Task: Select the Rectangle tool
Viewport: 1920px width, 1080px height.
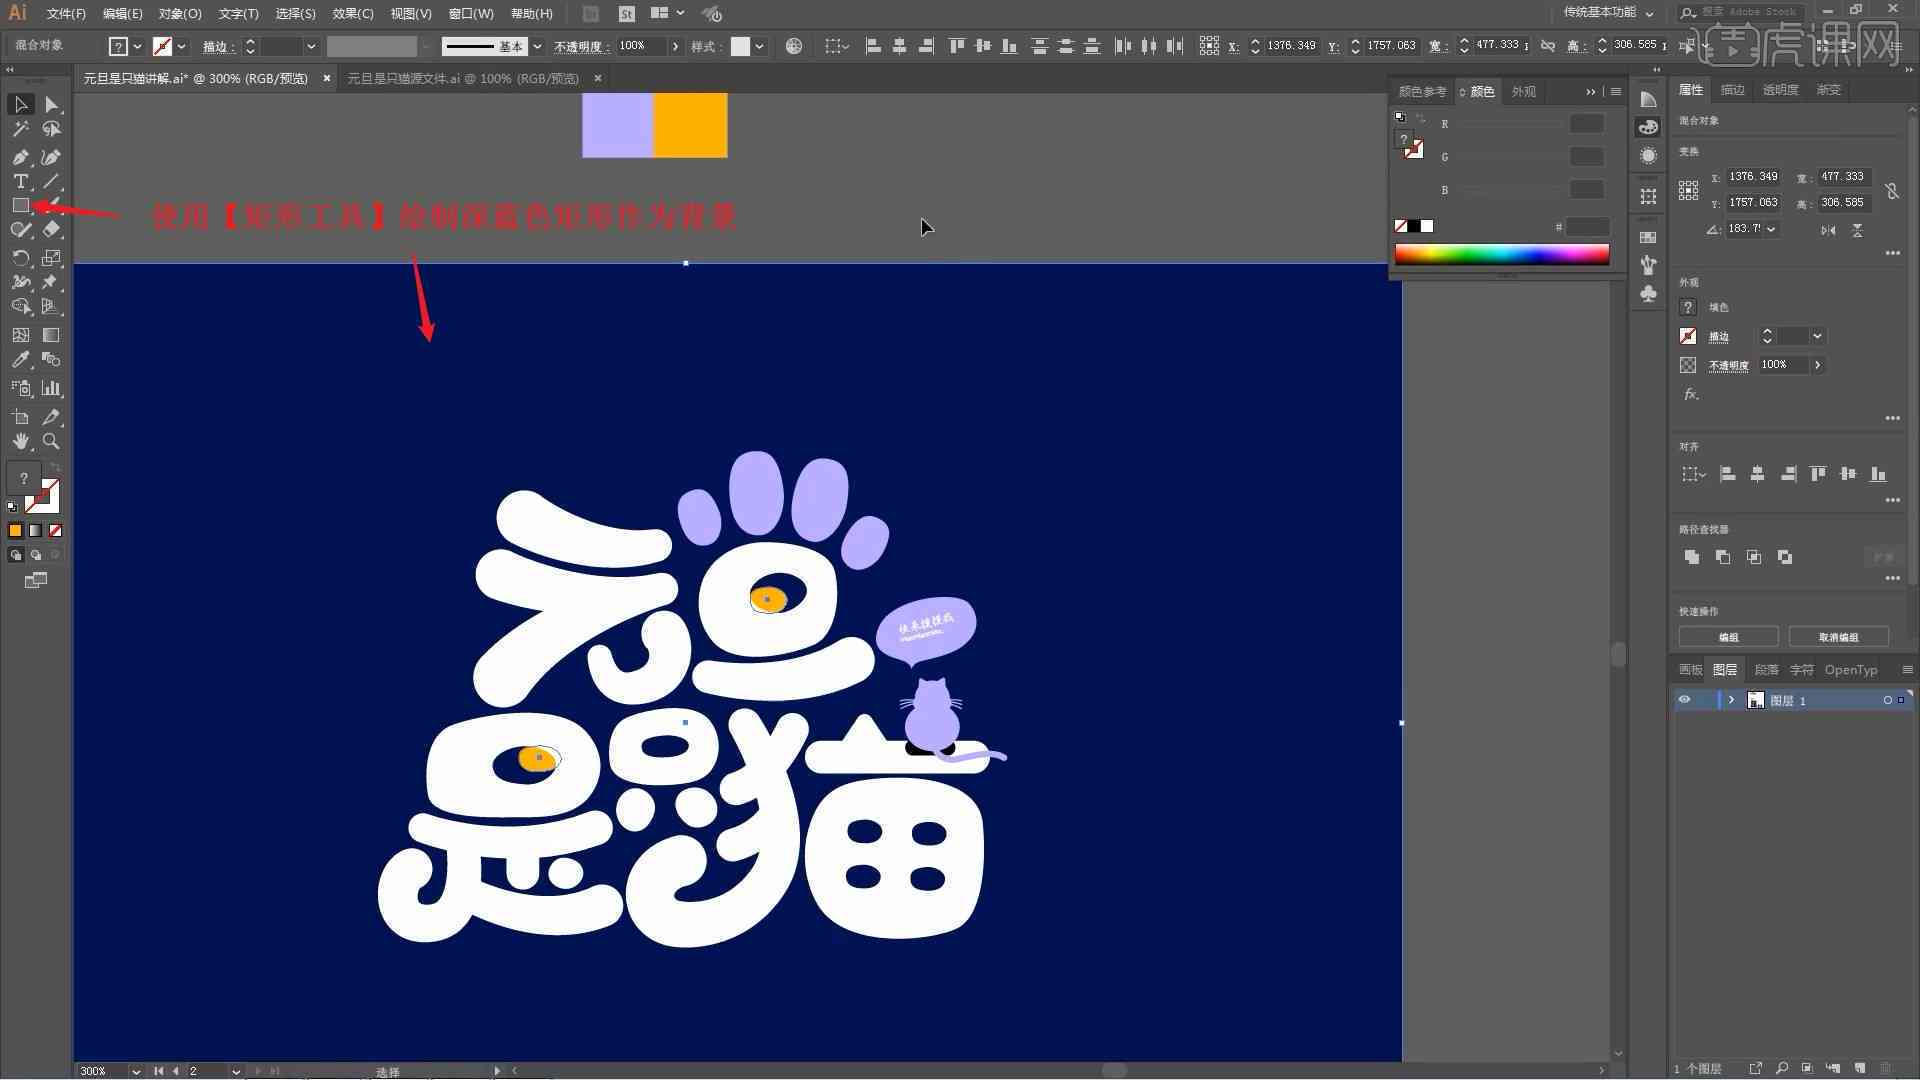Action: point(18,206)
